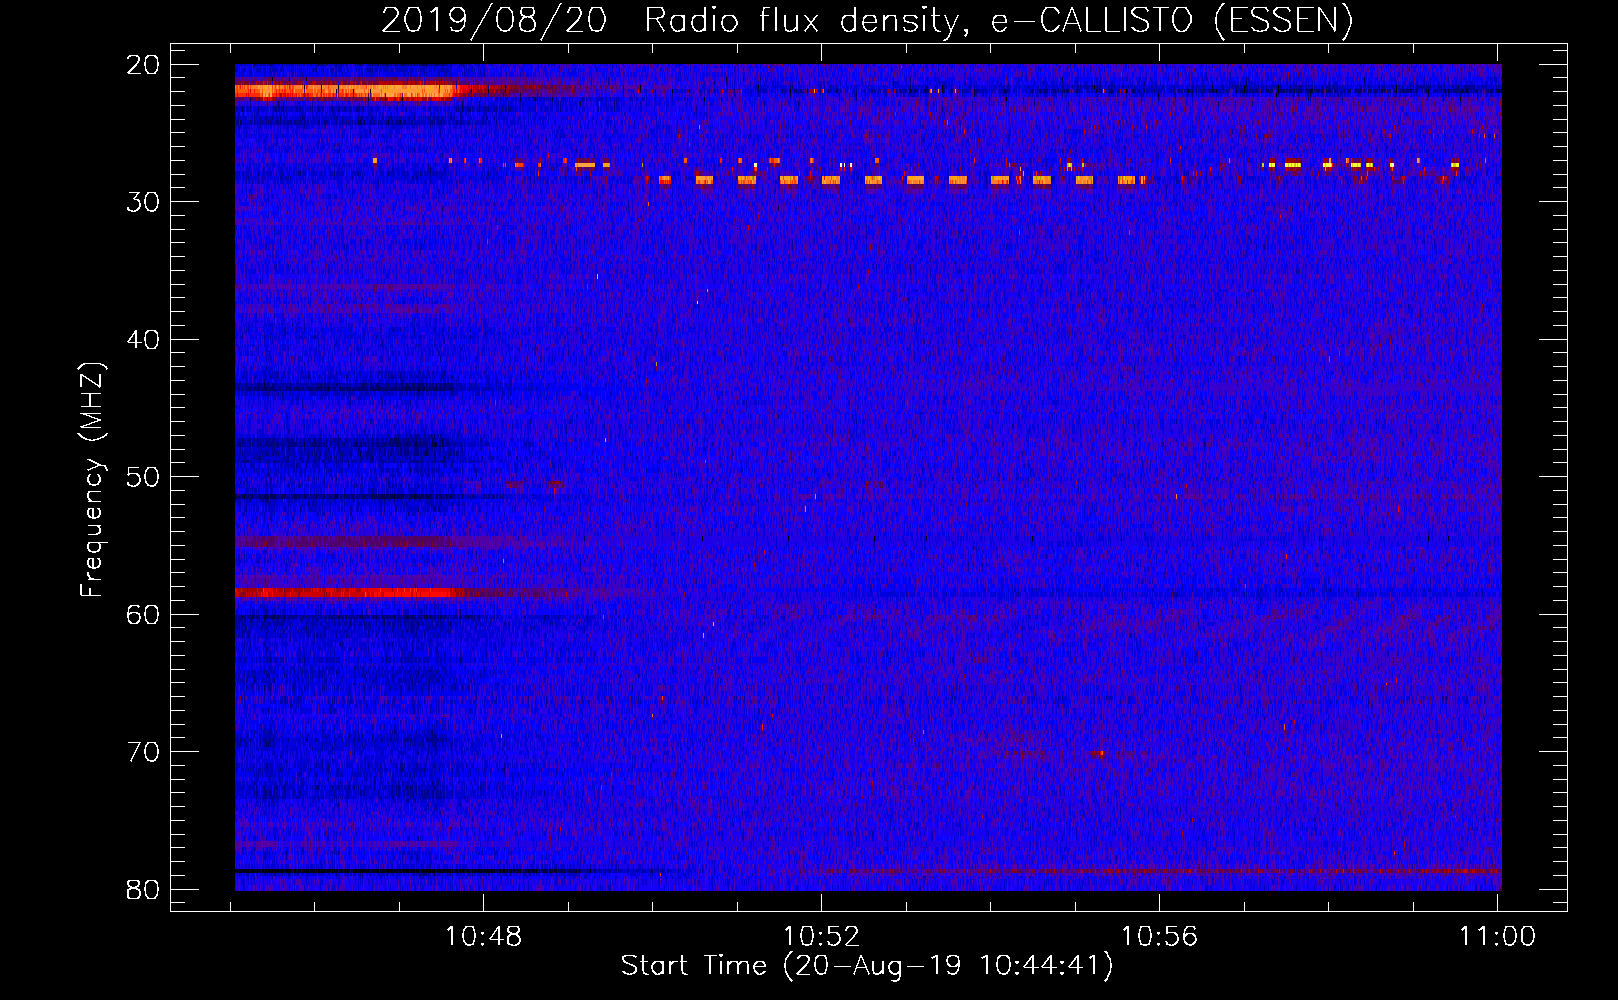Click the '70' frequency tick label

click(x=144, y=752)
